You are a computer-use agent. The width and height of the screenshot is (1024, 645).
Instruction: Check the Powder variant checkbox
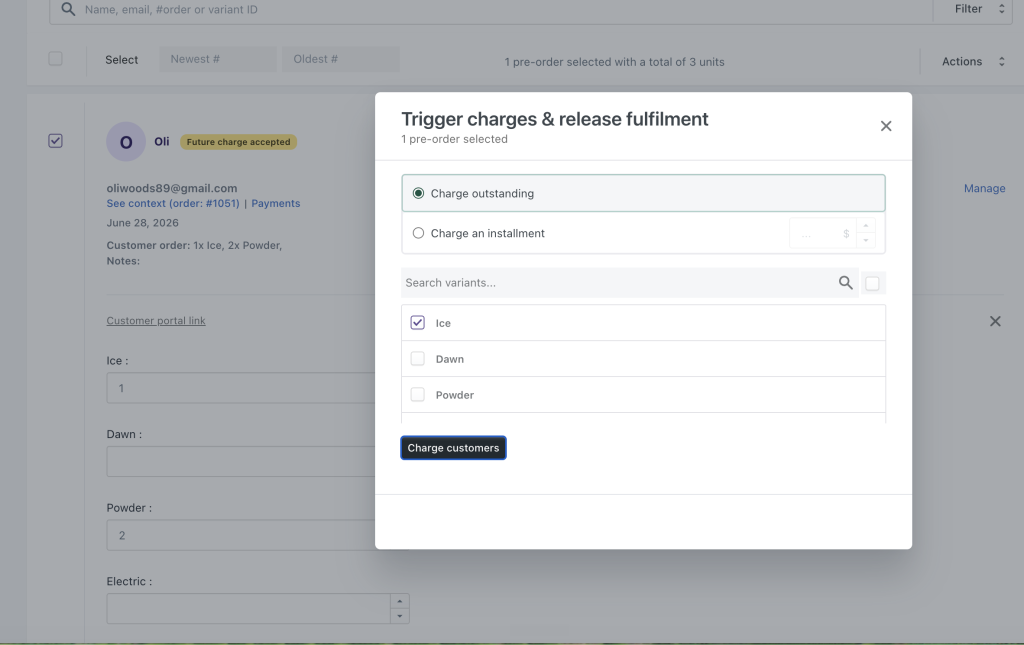417,394
